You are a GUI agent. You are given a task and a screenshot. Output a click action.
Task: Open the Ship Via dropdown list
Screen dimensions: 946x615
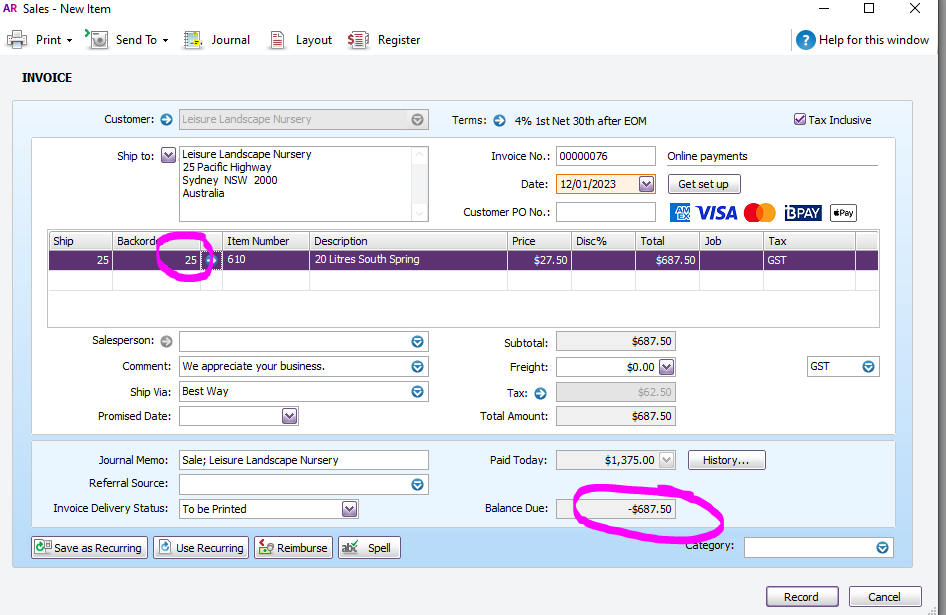click(417, 392)
